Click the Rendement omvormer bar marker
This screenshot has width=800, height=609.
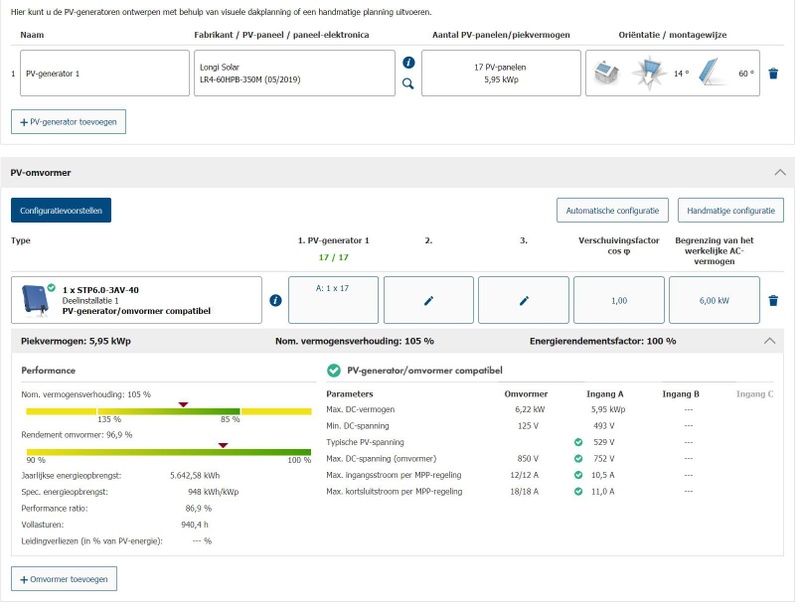[224, 447]
